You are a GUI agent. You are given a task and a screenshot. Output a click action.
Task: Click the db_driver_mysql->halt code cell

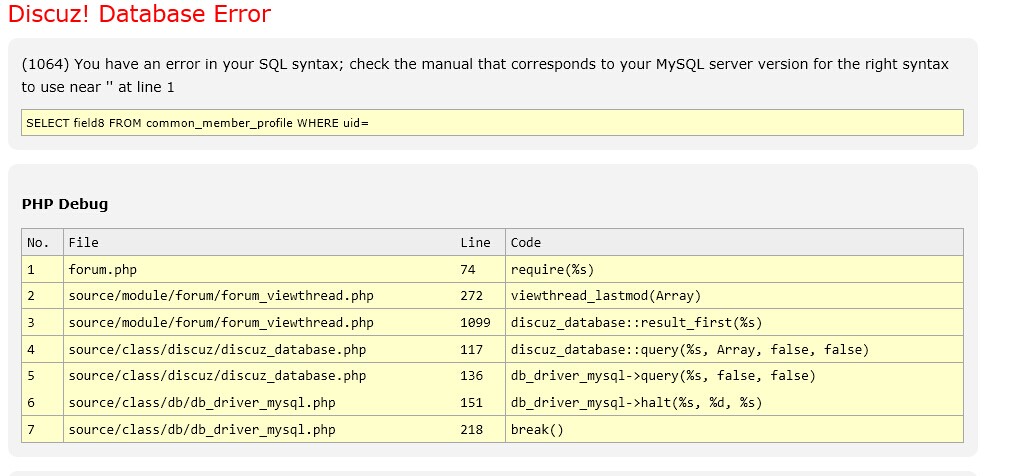[x=636, y=403]
